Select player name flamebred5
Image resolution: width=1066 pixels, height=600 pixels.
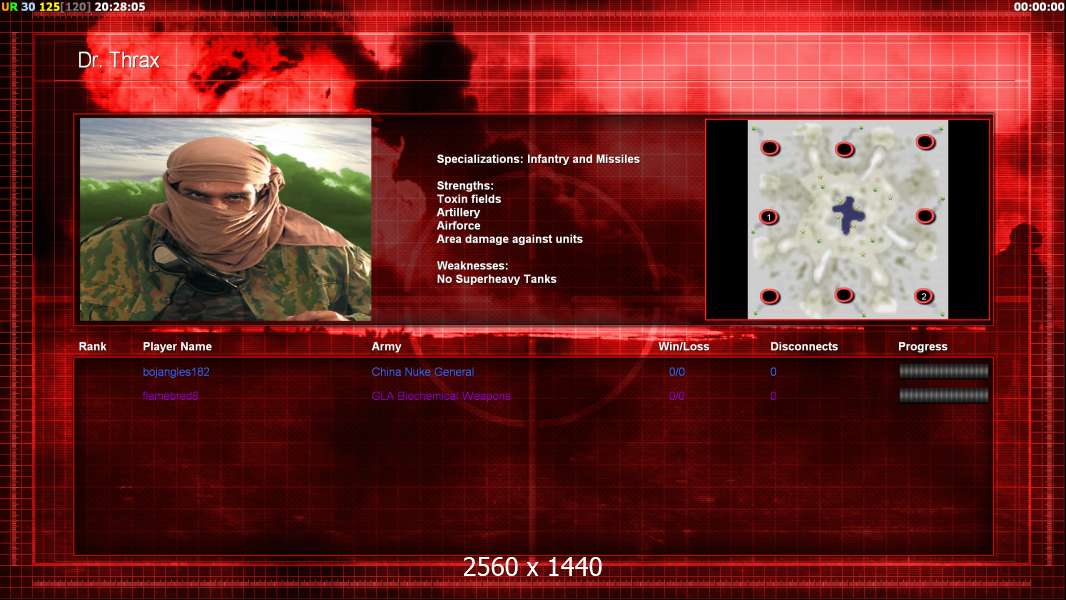(171, 395)
